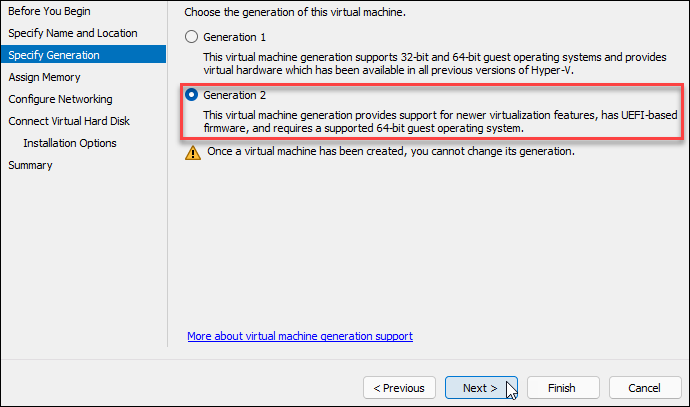690x407 pixels.
Task: Select the Generation 2 radio button
Action: [x=192, y=95]
